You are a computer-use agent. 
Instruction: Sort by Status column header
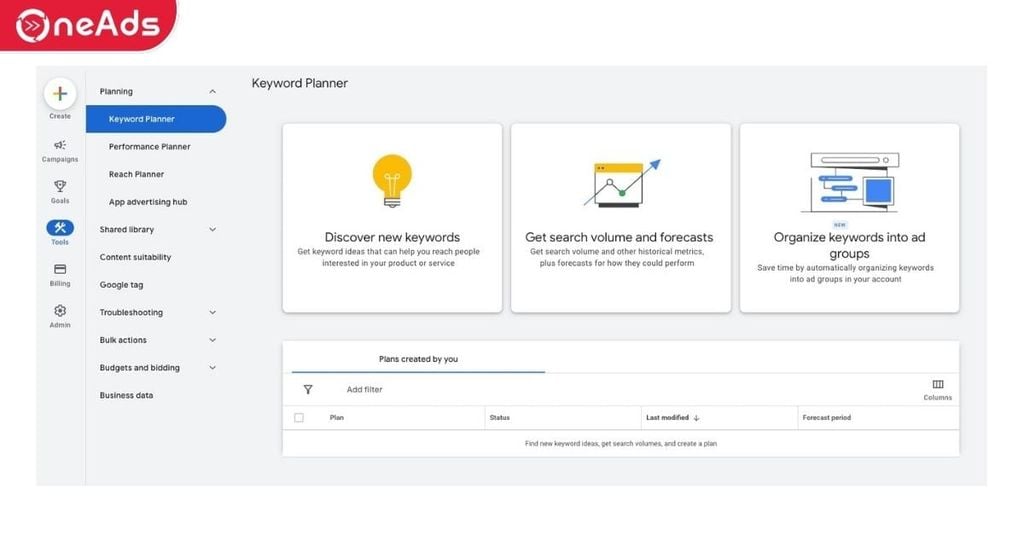[x=500, y=418]
